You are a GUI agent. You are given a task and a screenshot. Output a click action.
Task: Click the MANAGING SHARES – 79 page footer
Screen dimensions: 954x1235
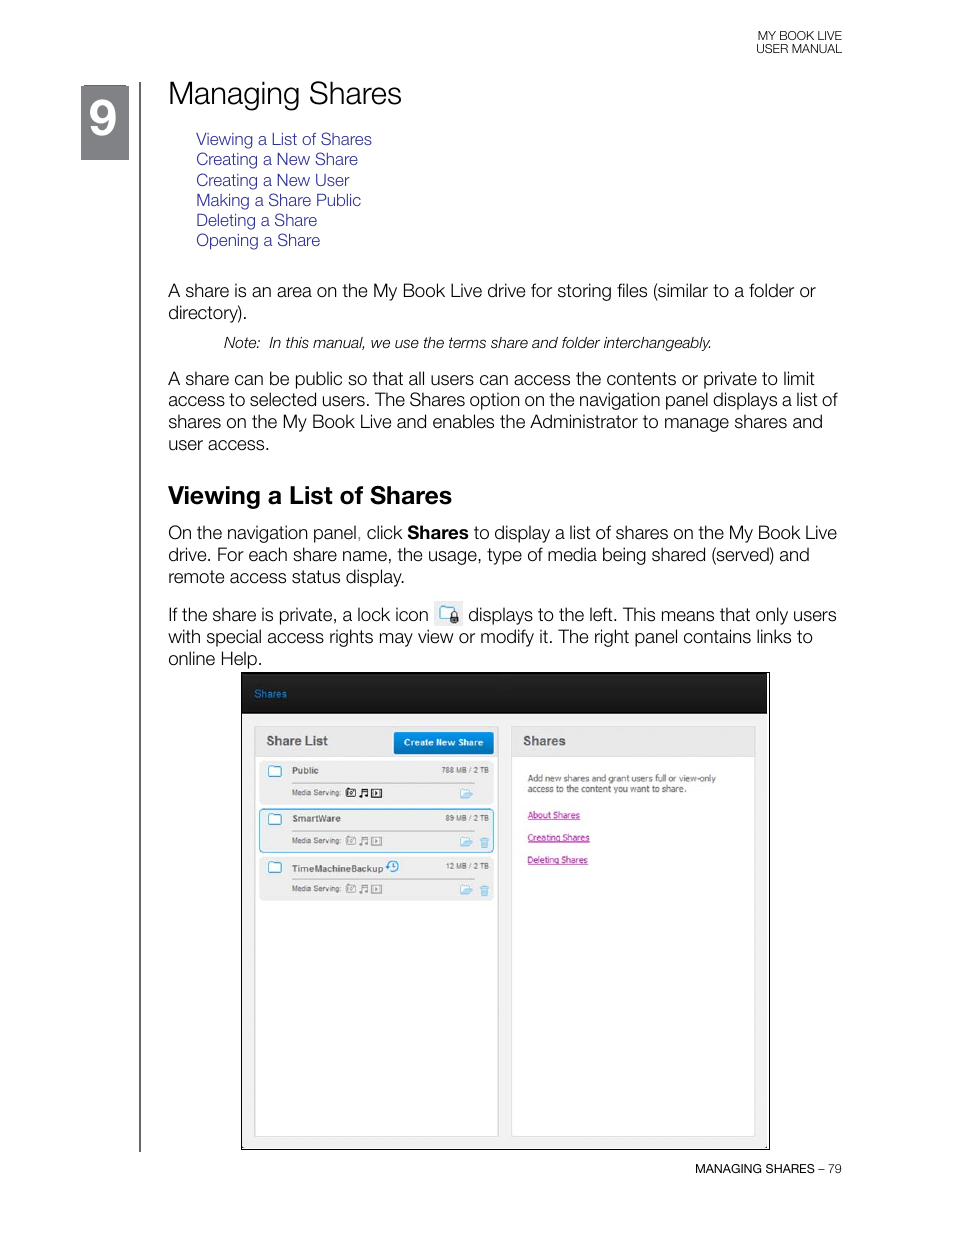(768, 1168)
